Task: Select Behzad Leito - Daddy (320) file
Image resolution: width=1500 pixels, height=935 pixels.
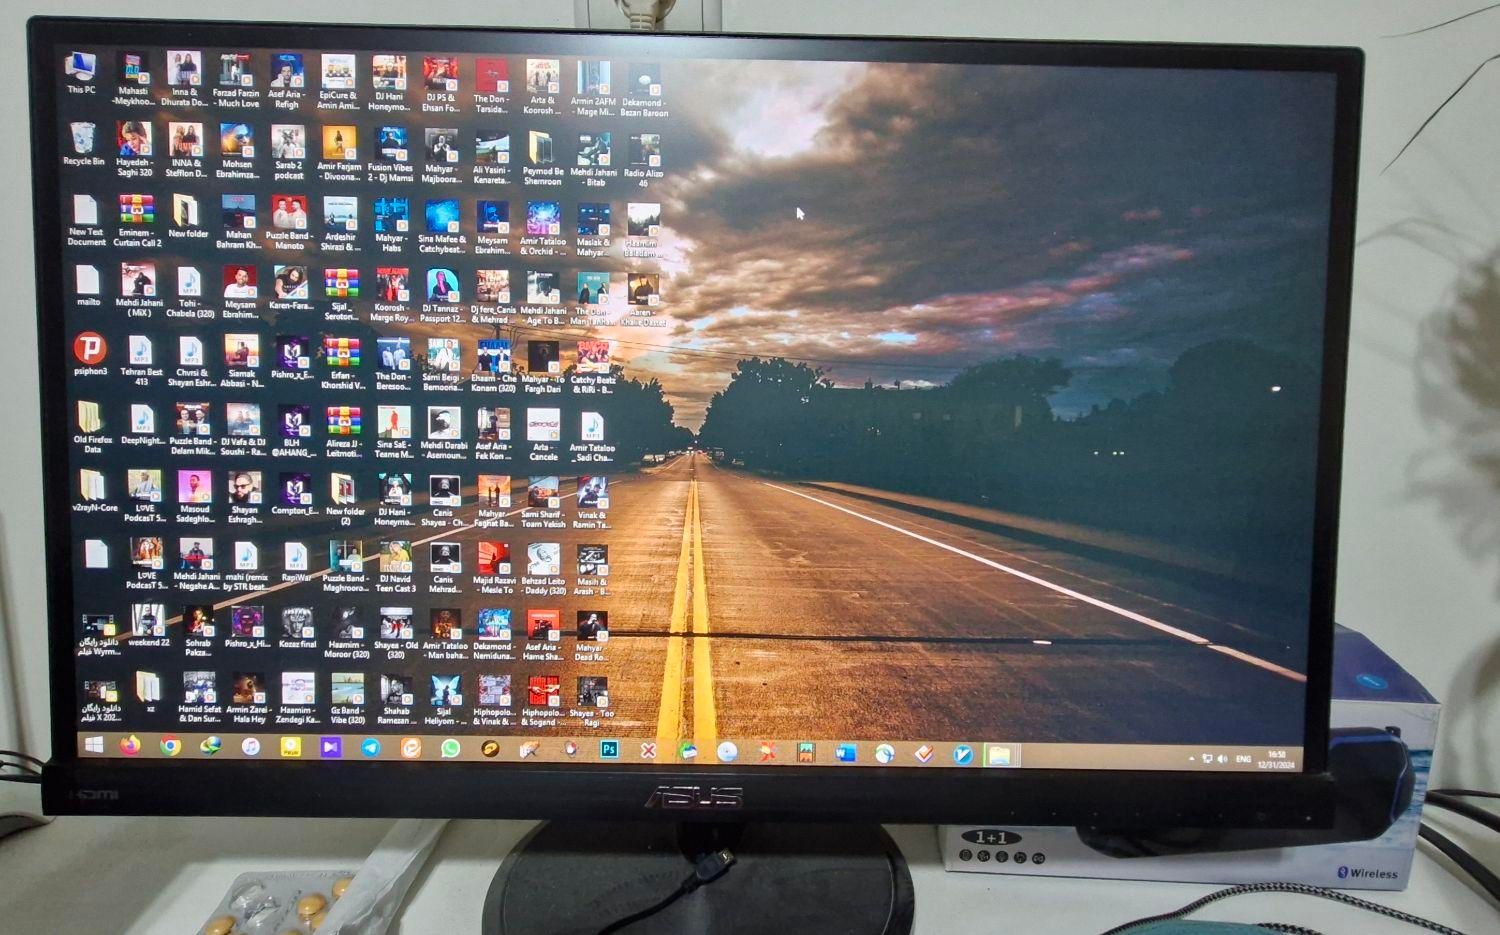Action: (x=543, y=570)
